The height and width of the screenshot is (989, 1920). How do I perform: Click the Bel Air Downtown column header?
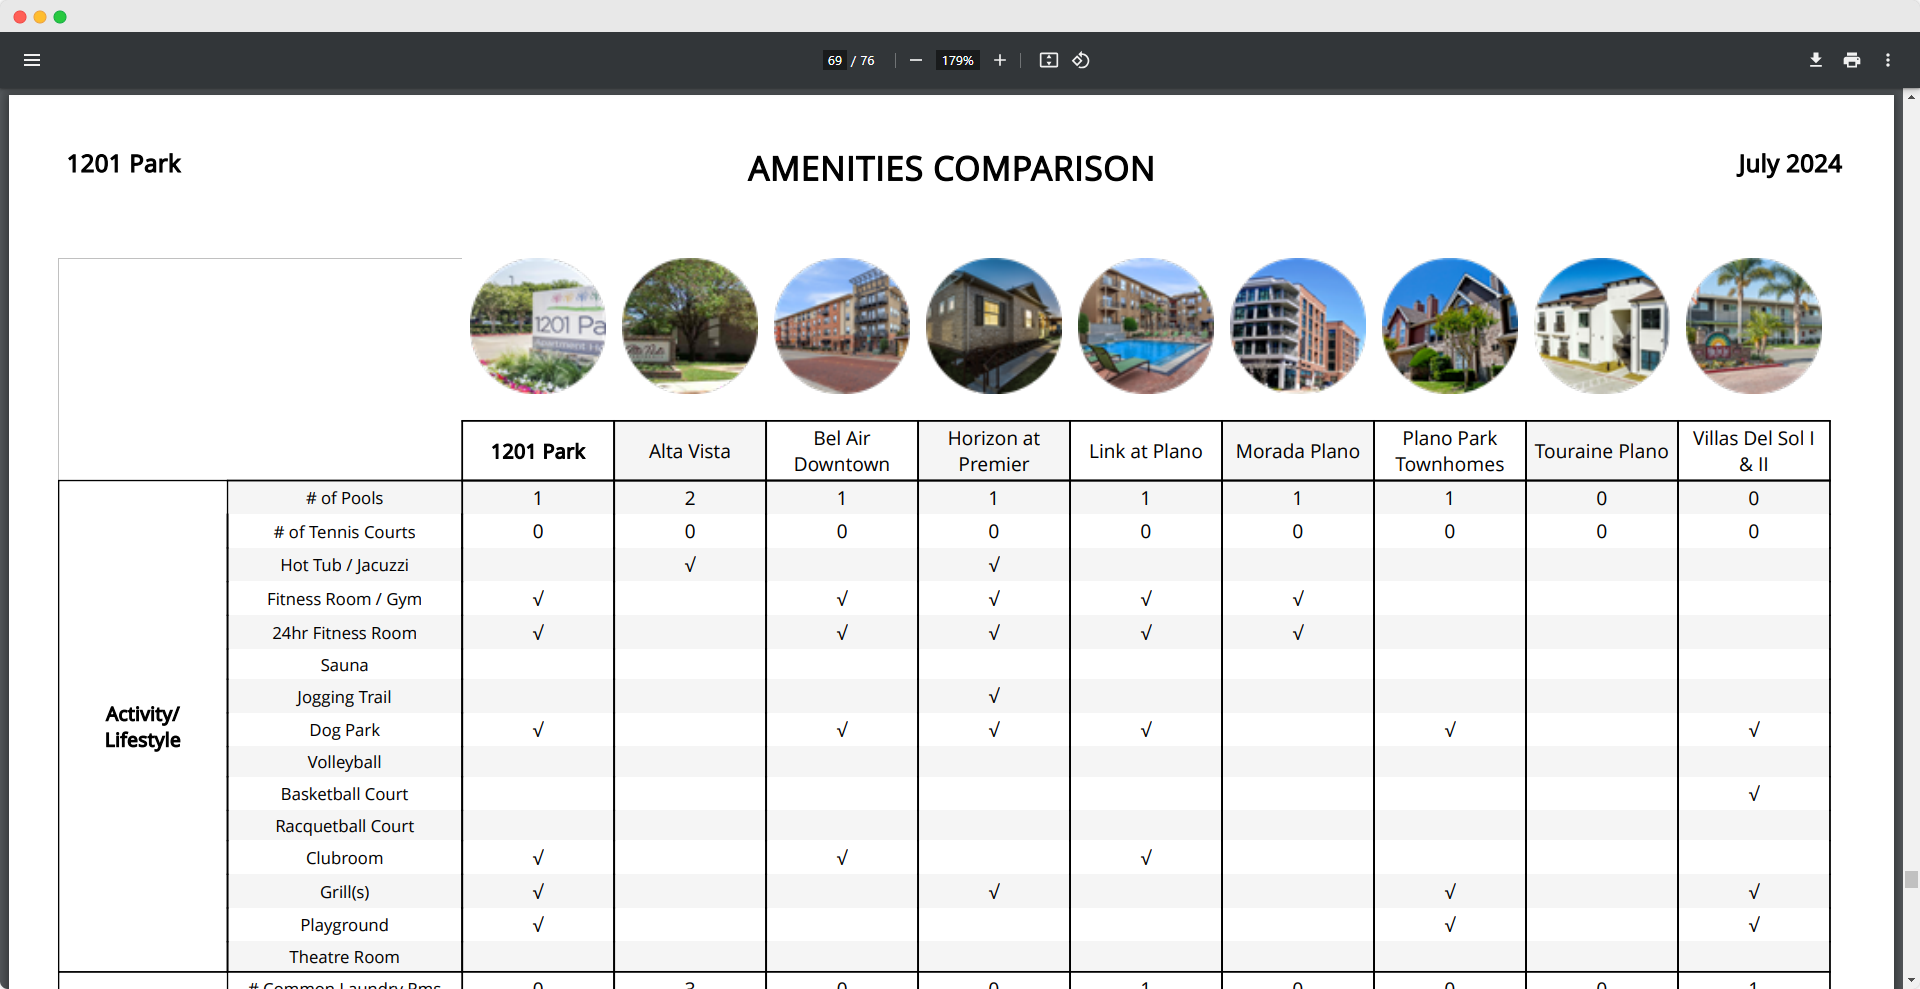pyautogui.click(x=842, y=451)
